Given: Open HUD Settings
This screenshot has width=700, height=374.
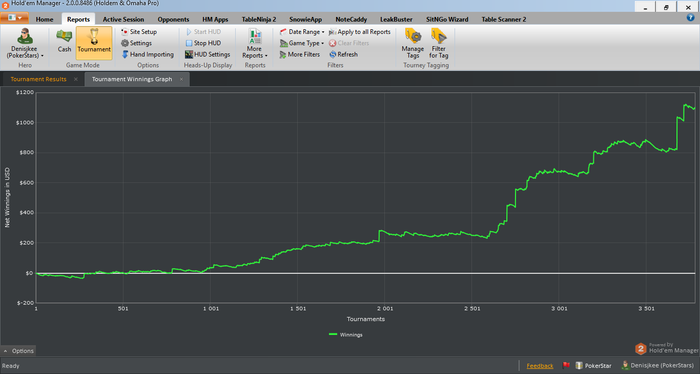Looking at the screenshot, I should click(208, 54).
